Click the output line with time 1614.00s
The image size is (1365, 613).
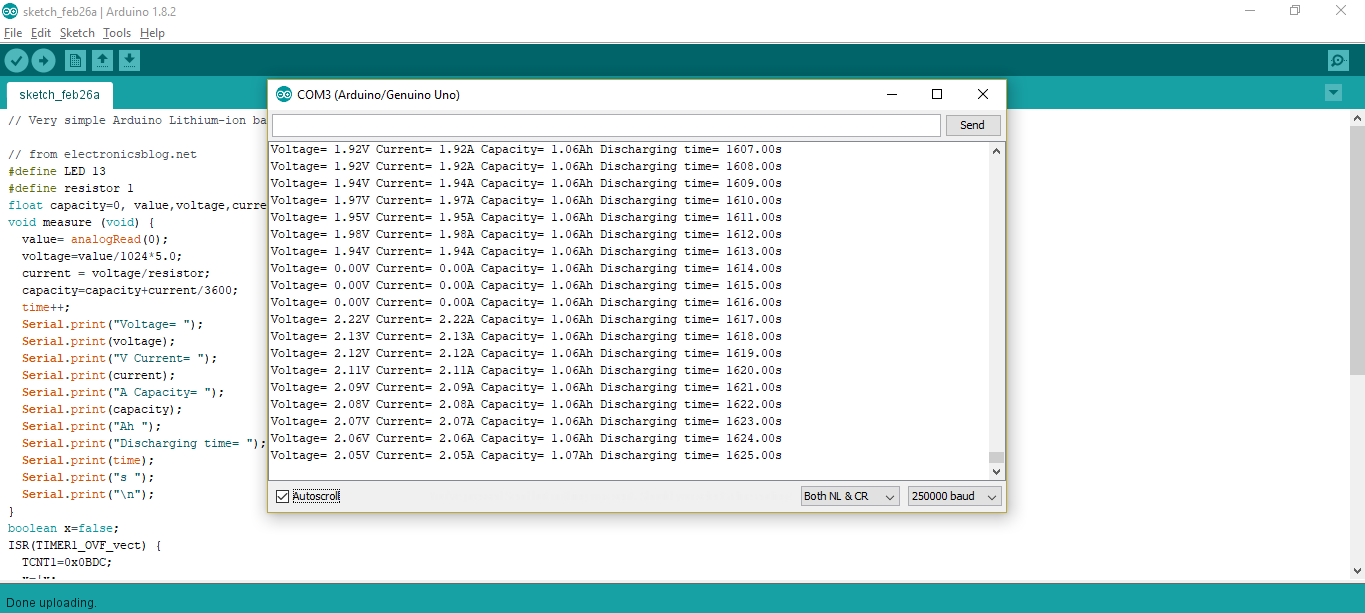click(526, 268)
